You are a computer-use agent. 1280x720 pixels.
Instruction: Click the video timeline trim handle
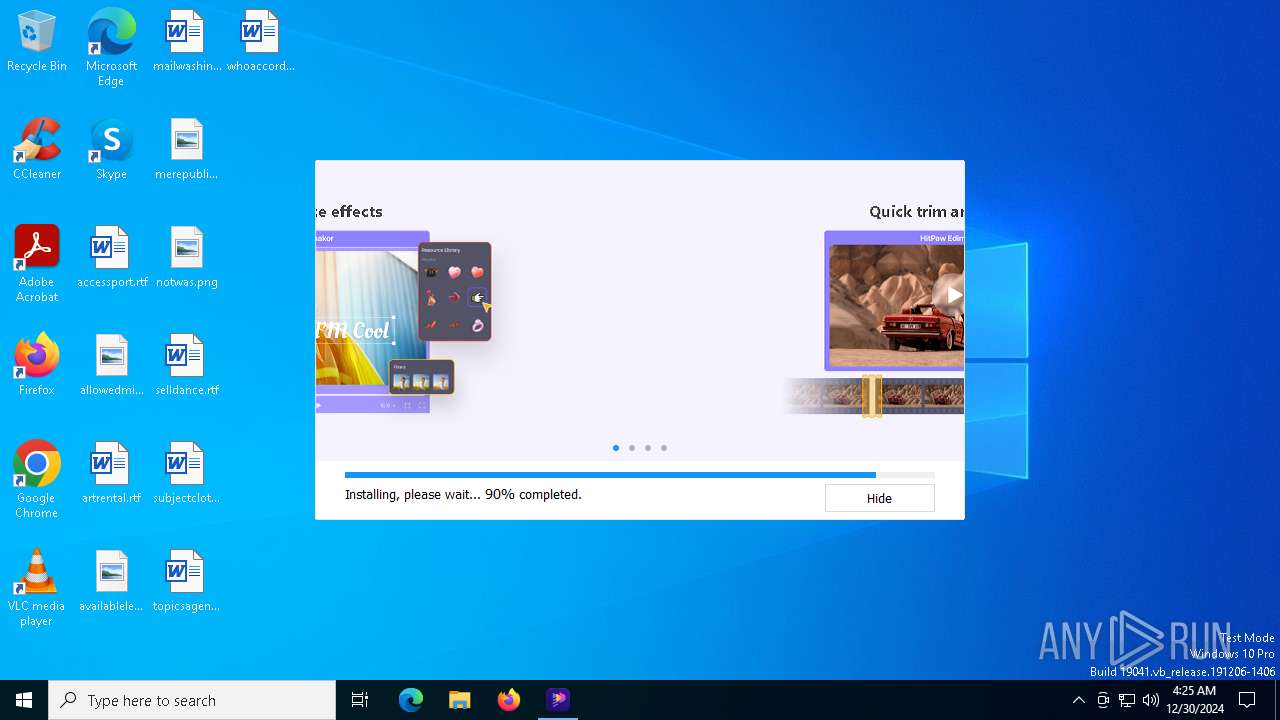[x=872, y=396]
